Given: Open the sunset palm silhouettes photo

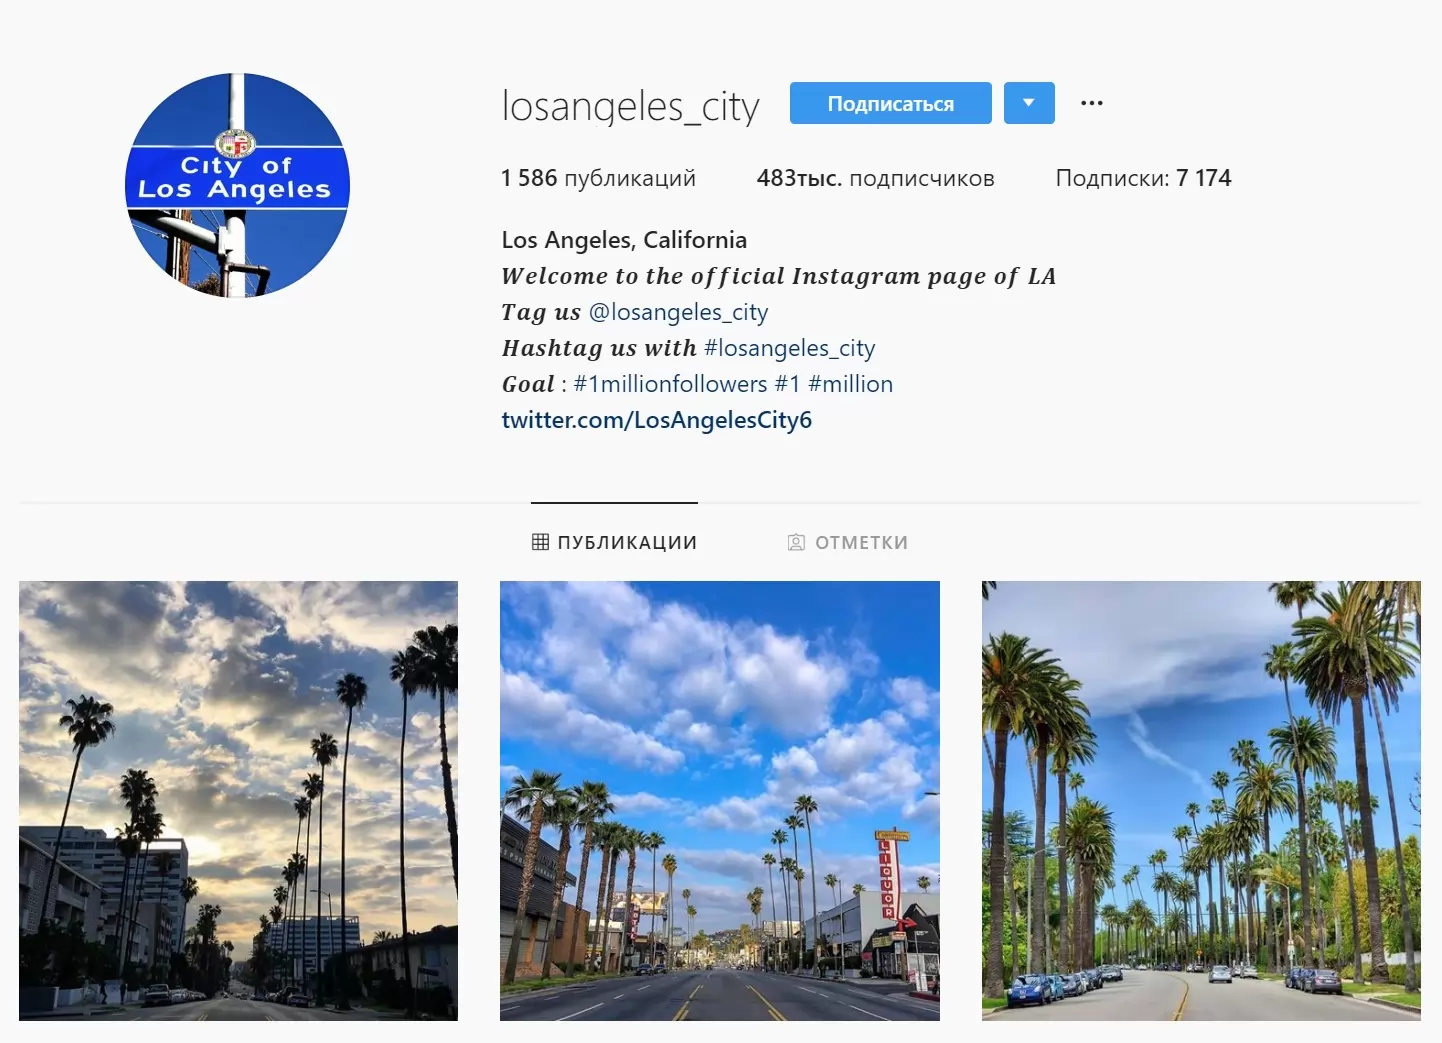Looking at the screenshot, I should 238,801.
